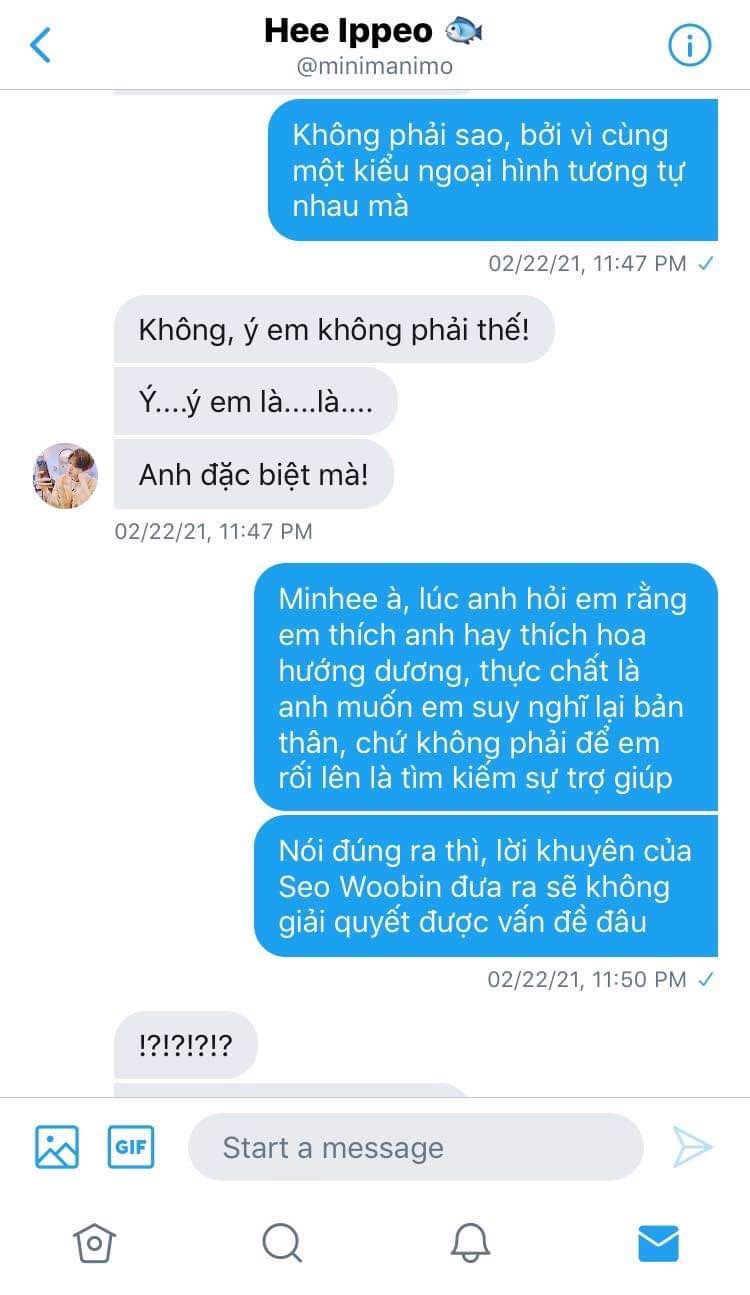Select the Messages envelope tab
This screenshot has height=1295, width=750.
[658, 1243]
